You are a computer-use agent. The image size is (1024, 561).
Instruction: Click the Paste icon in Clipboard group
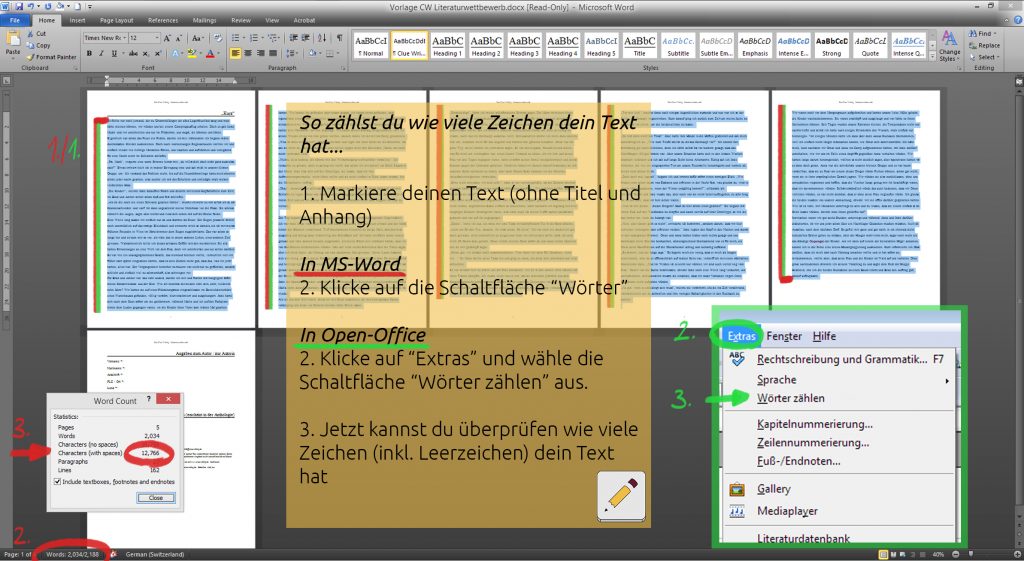(13, 42)
